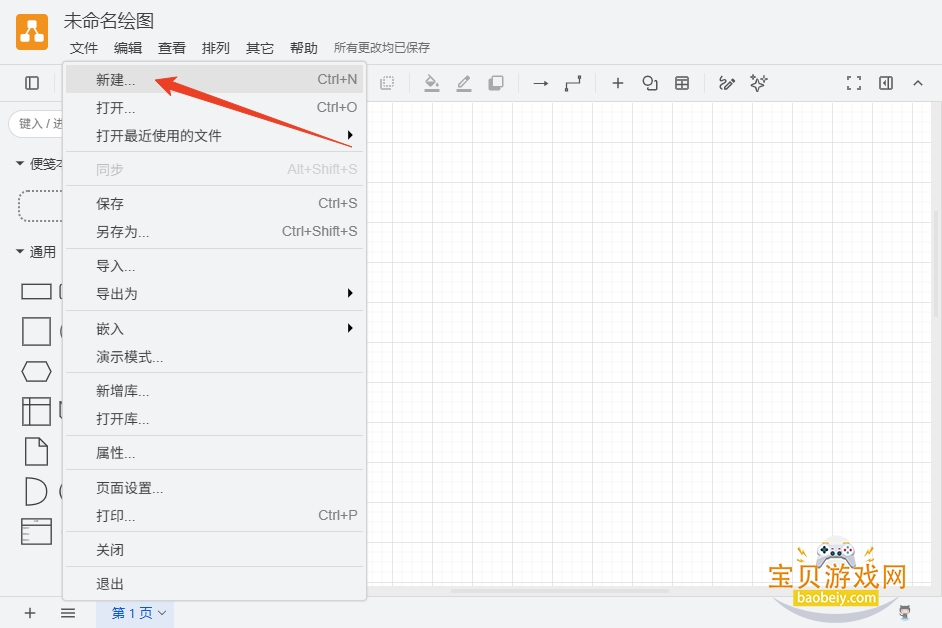Open the insert plus icon in toolbar
The image size is (942, 628).
coord(618,83)
